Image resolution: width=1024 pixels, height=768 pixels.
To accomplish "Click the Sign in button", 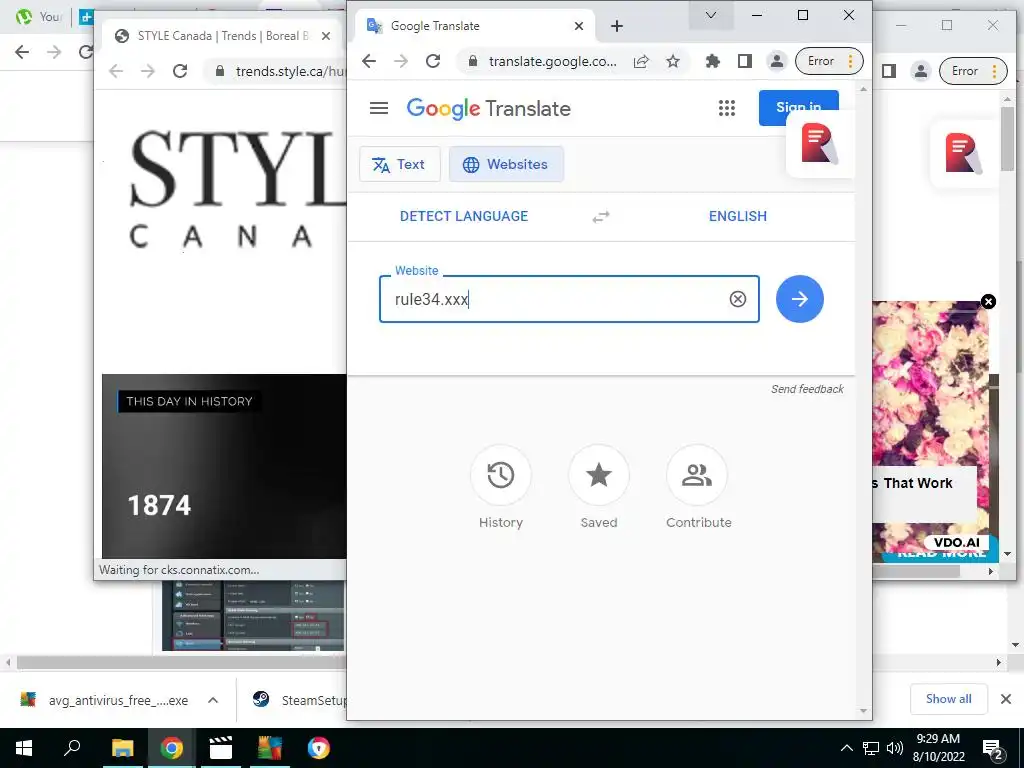I will [798, 107].
